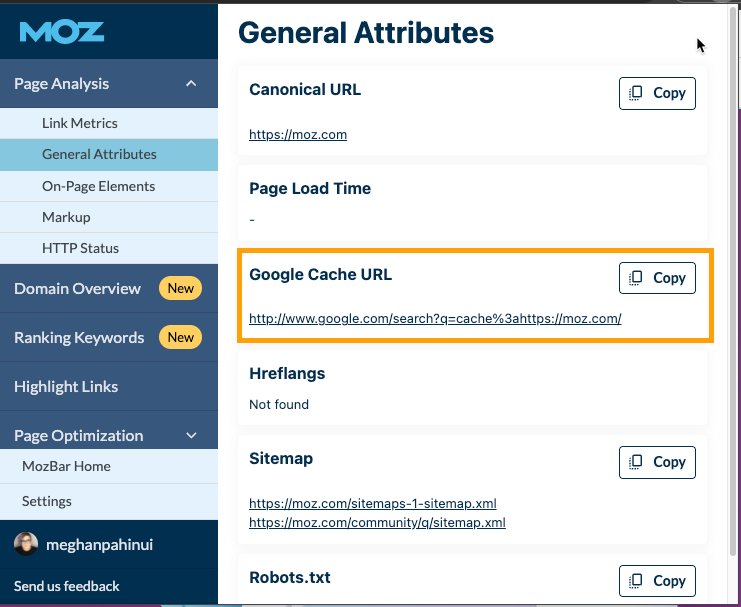Copy the Google Cache URL

[657, 278]
